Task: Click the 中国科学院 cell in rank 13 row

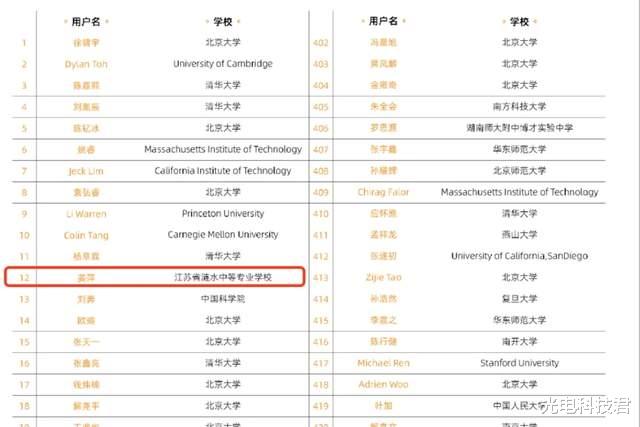Action: (223, 299)
